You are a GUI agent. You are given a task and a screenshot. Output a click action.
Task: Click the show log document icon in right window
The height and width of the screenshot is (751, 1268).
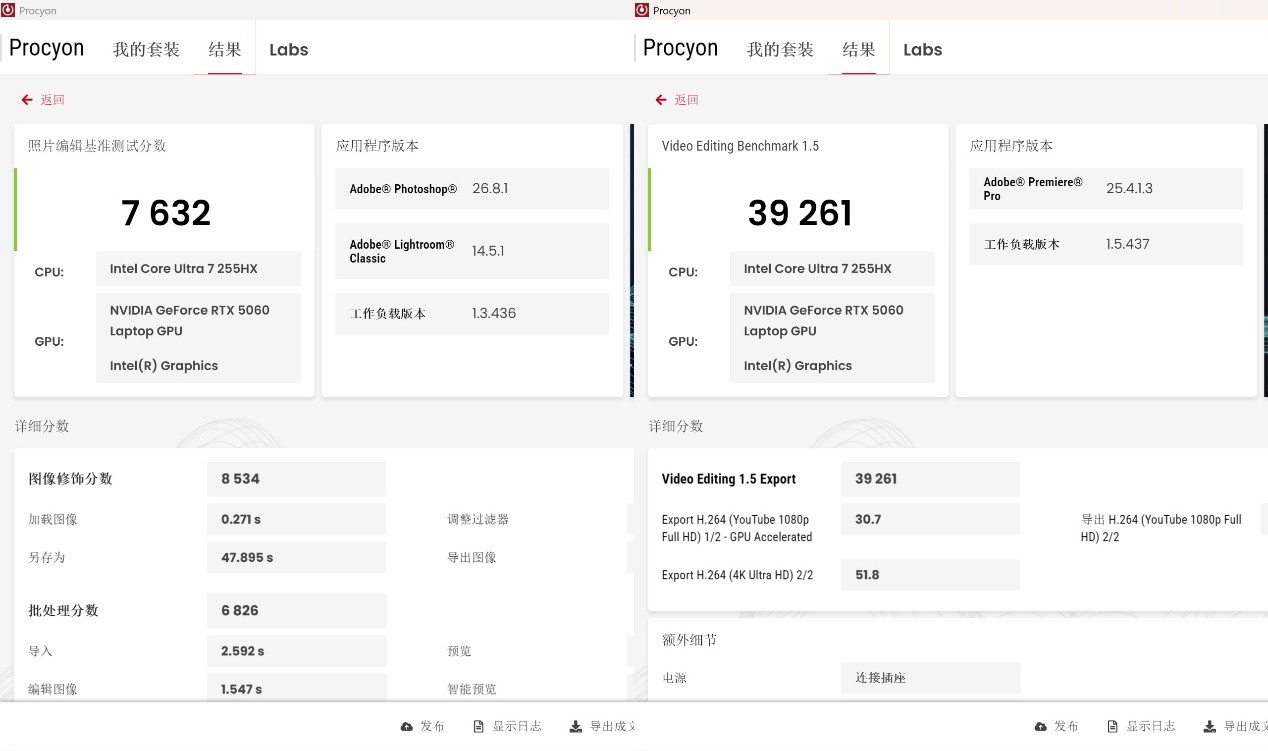click(1113, 726)
